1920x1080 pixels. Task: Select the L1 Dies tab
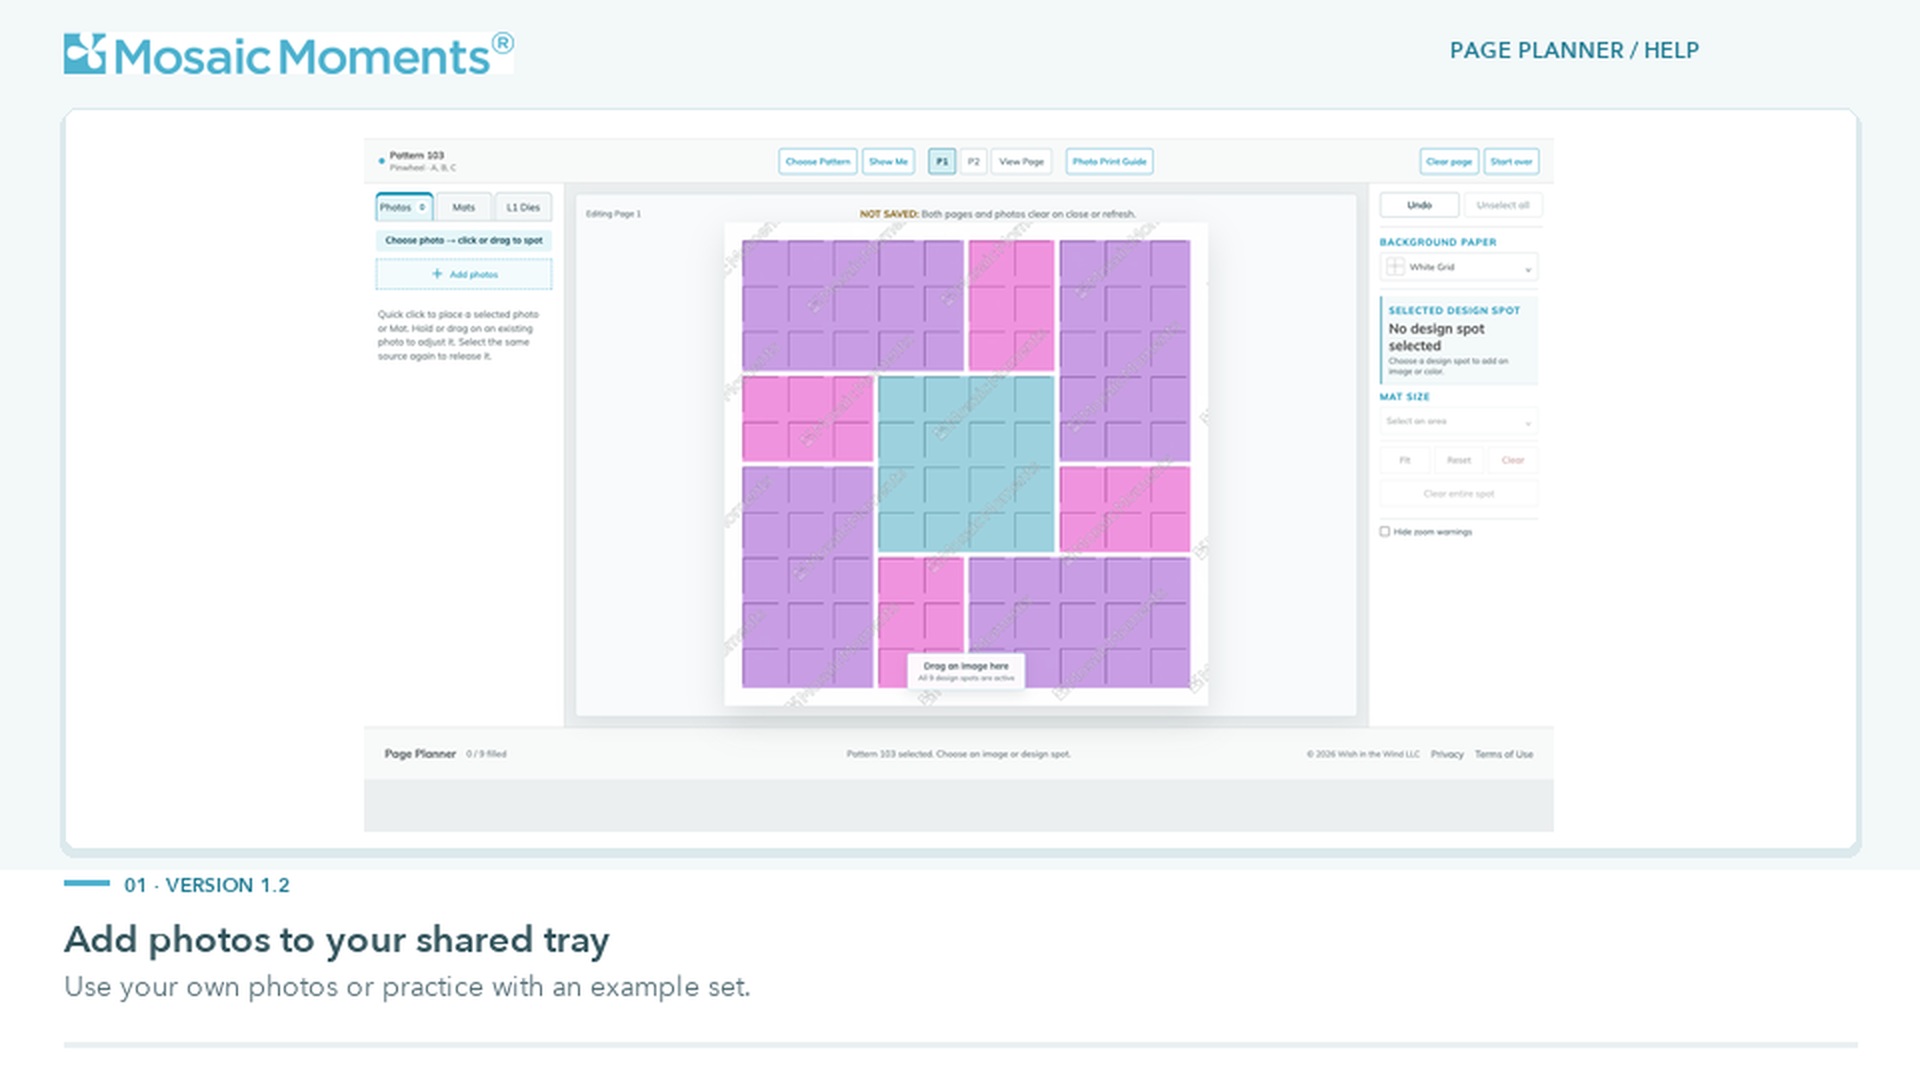[523, 207]
